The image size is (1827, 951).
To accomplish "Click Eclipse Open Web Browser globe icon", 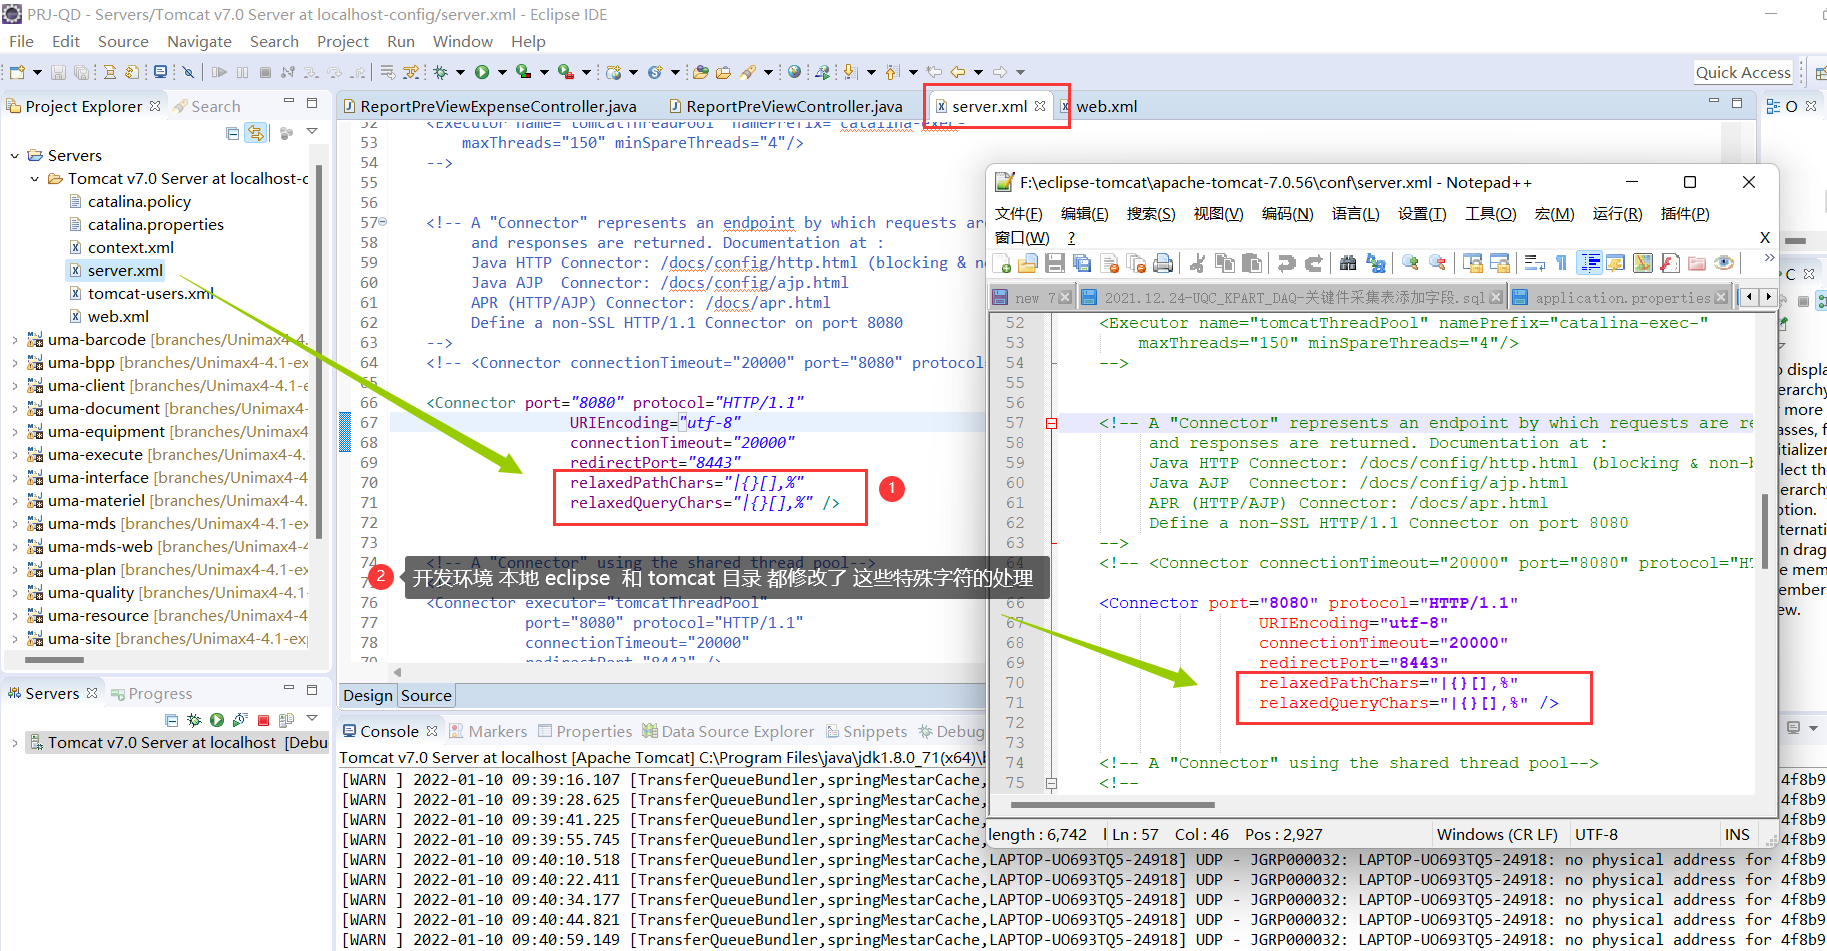I will tap(794, 72).
